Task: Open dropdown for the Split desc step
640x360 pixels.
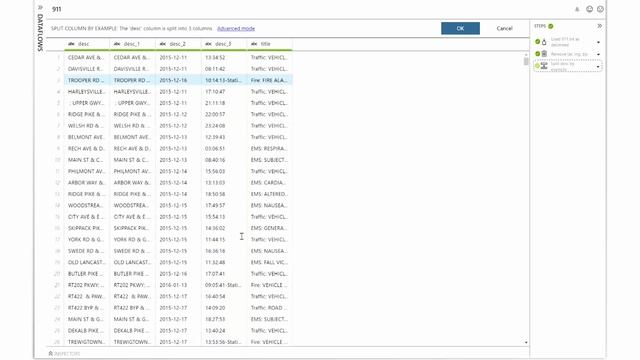Action: click(598, 67)
